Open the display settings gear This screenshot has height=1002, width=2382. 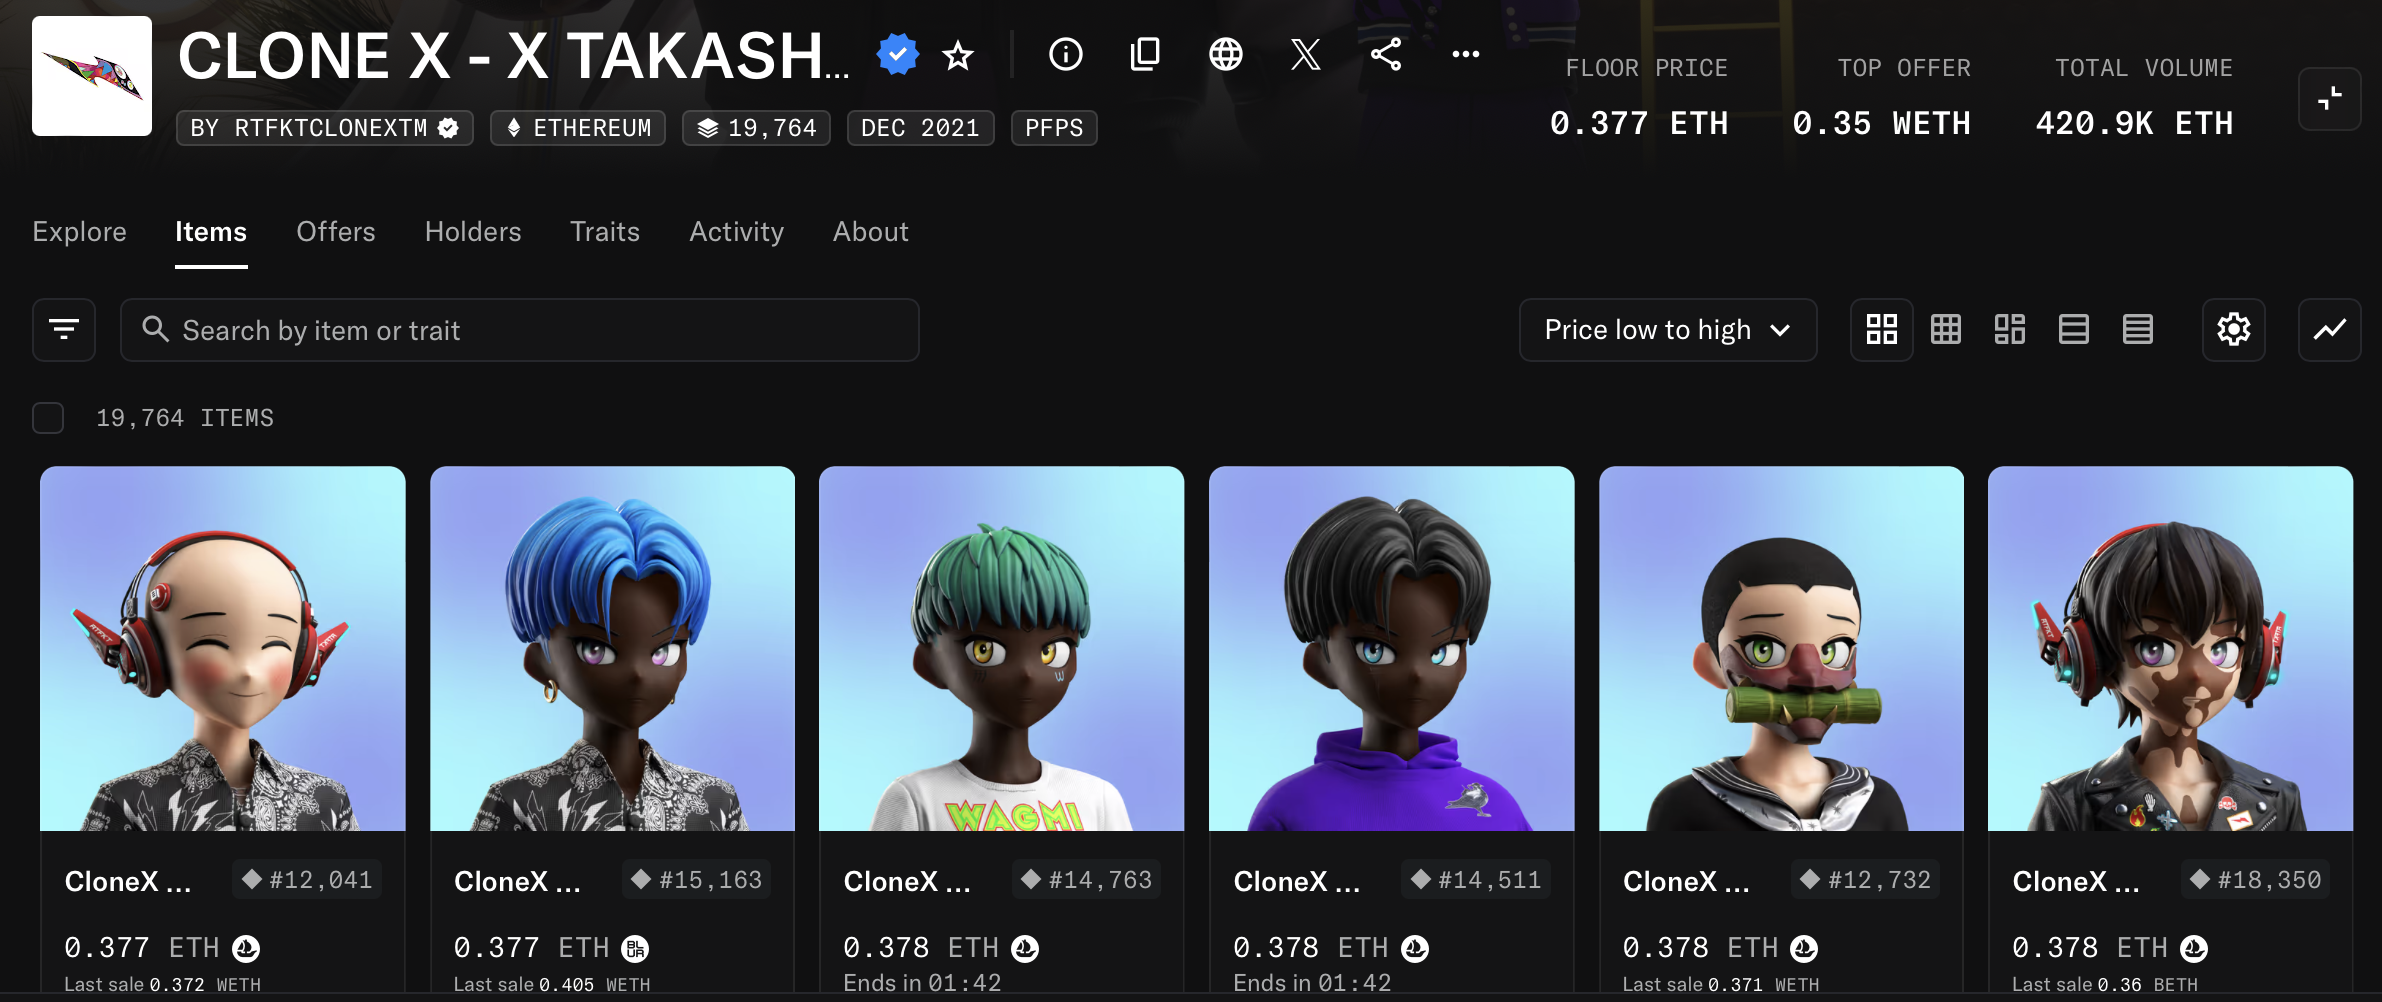click(x=2233, y=330)
